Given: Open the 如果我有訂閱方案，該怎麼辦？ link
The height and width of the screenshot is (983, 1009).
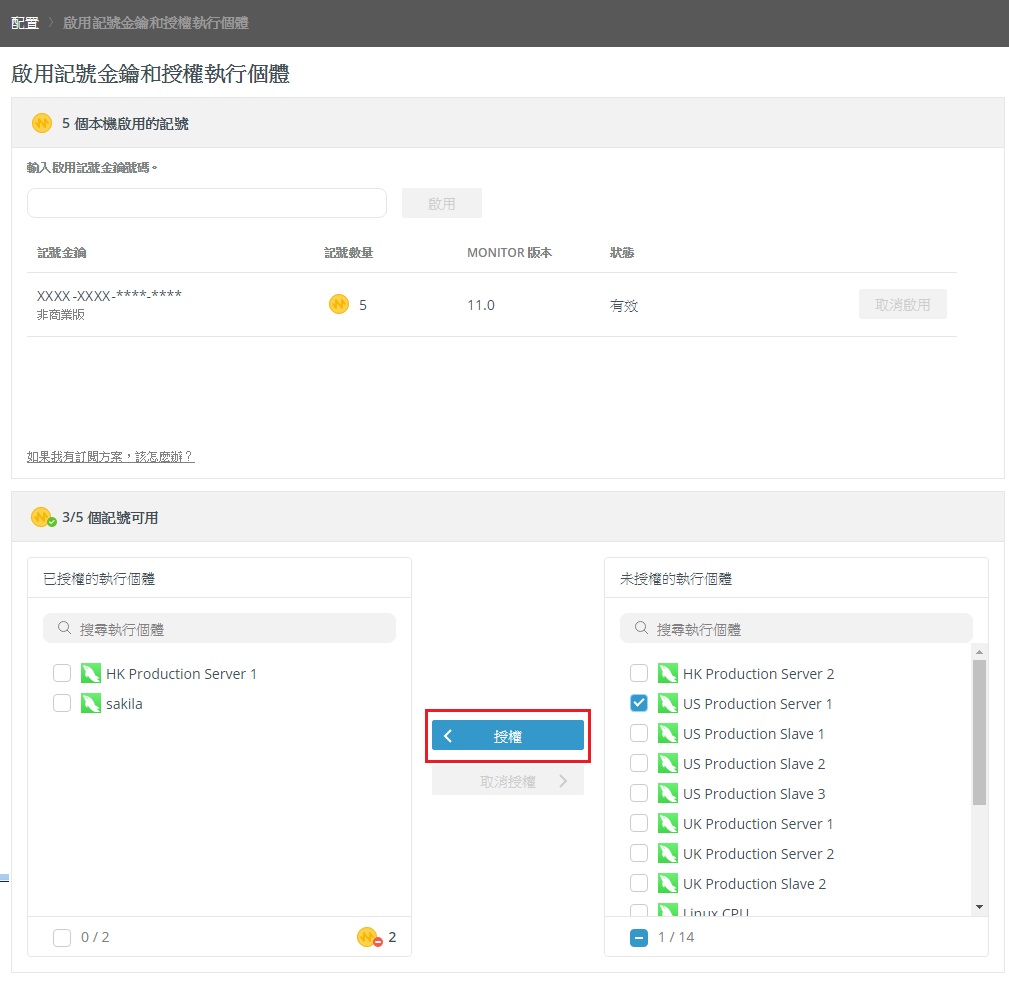Looking at the screenshot, I should (x=110, y=456).
